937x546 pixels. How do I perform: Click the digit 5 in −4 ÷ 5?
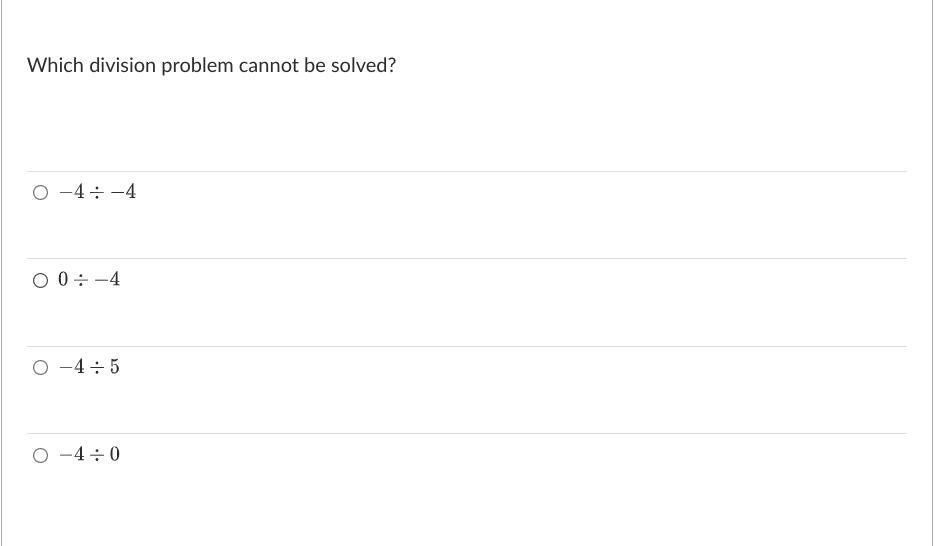[x=114, y=367]
